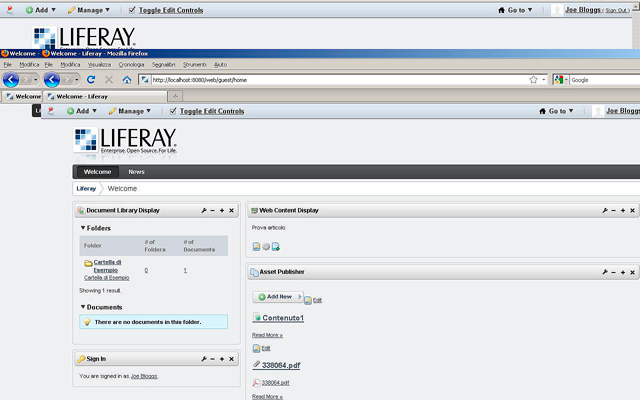Remove the Document Library Display portlet
The width and height of the screenshot is (640, 400).
[x=231, y=211]
